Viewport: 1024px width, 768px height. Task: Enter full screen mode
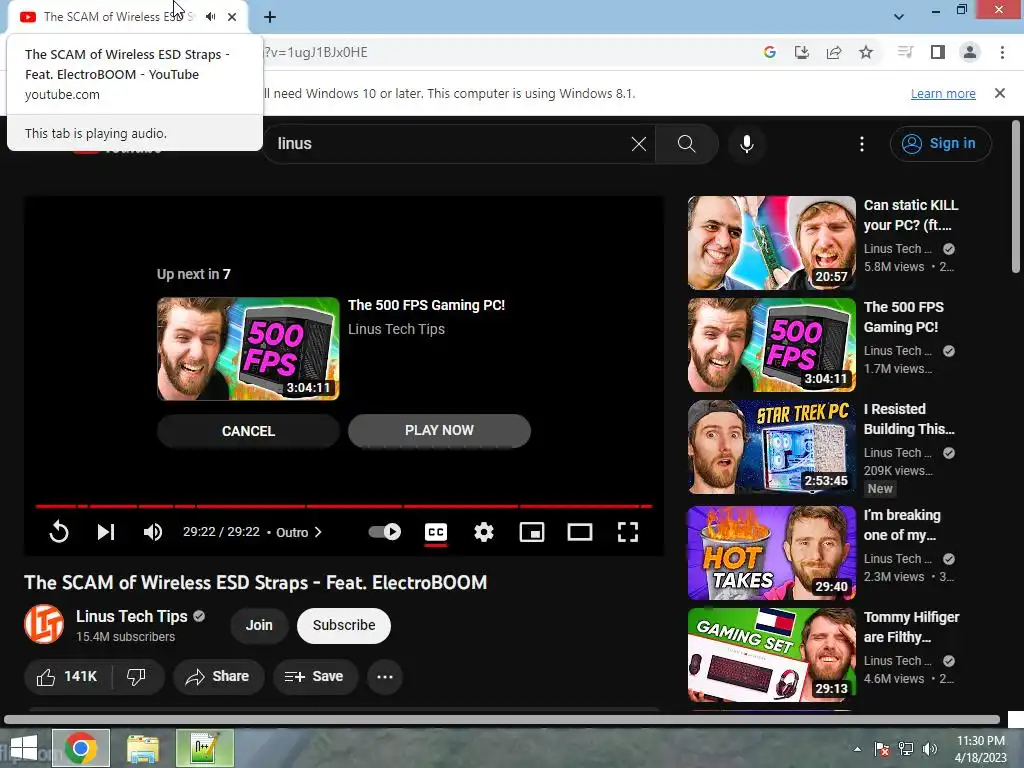tap(628, 532)
